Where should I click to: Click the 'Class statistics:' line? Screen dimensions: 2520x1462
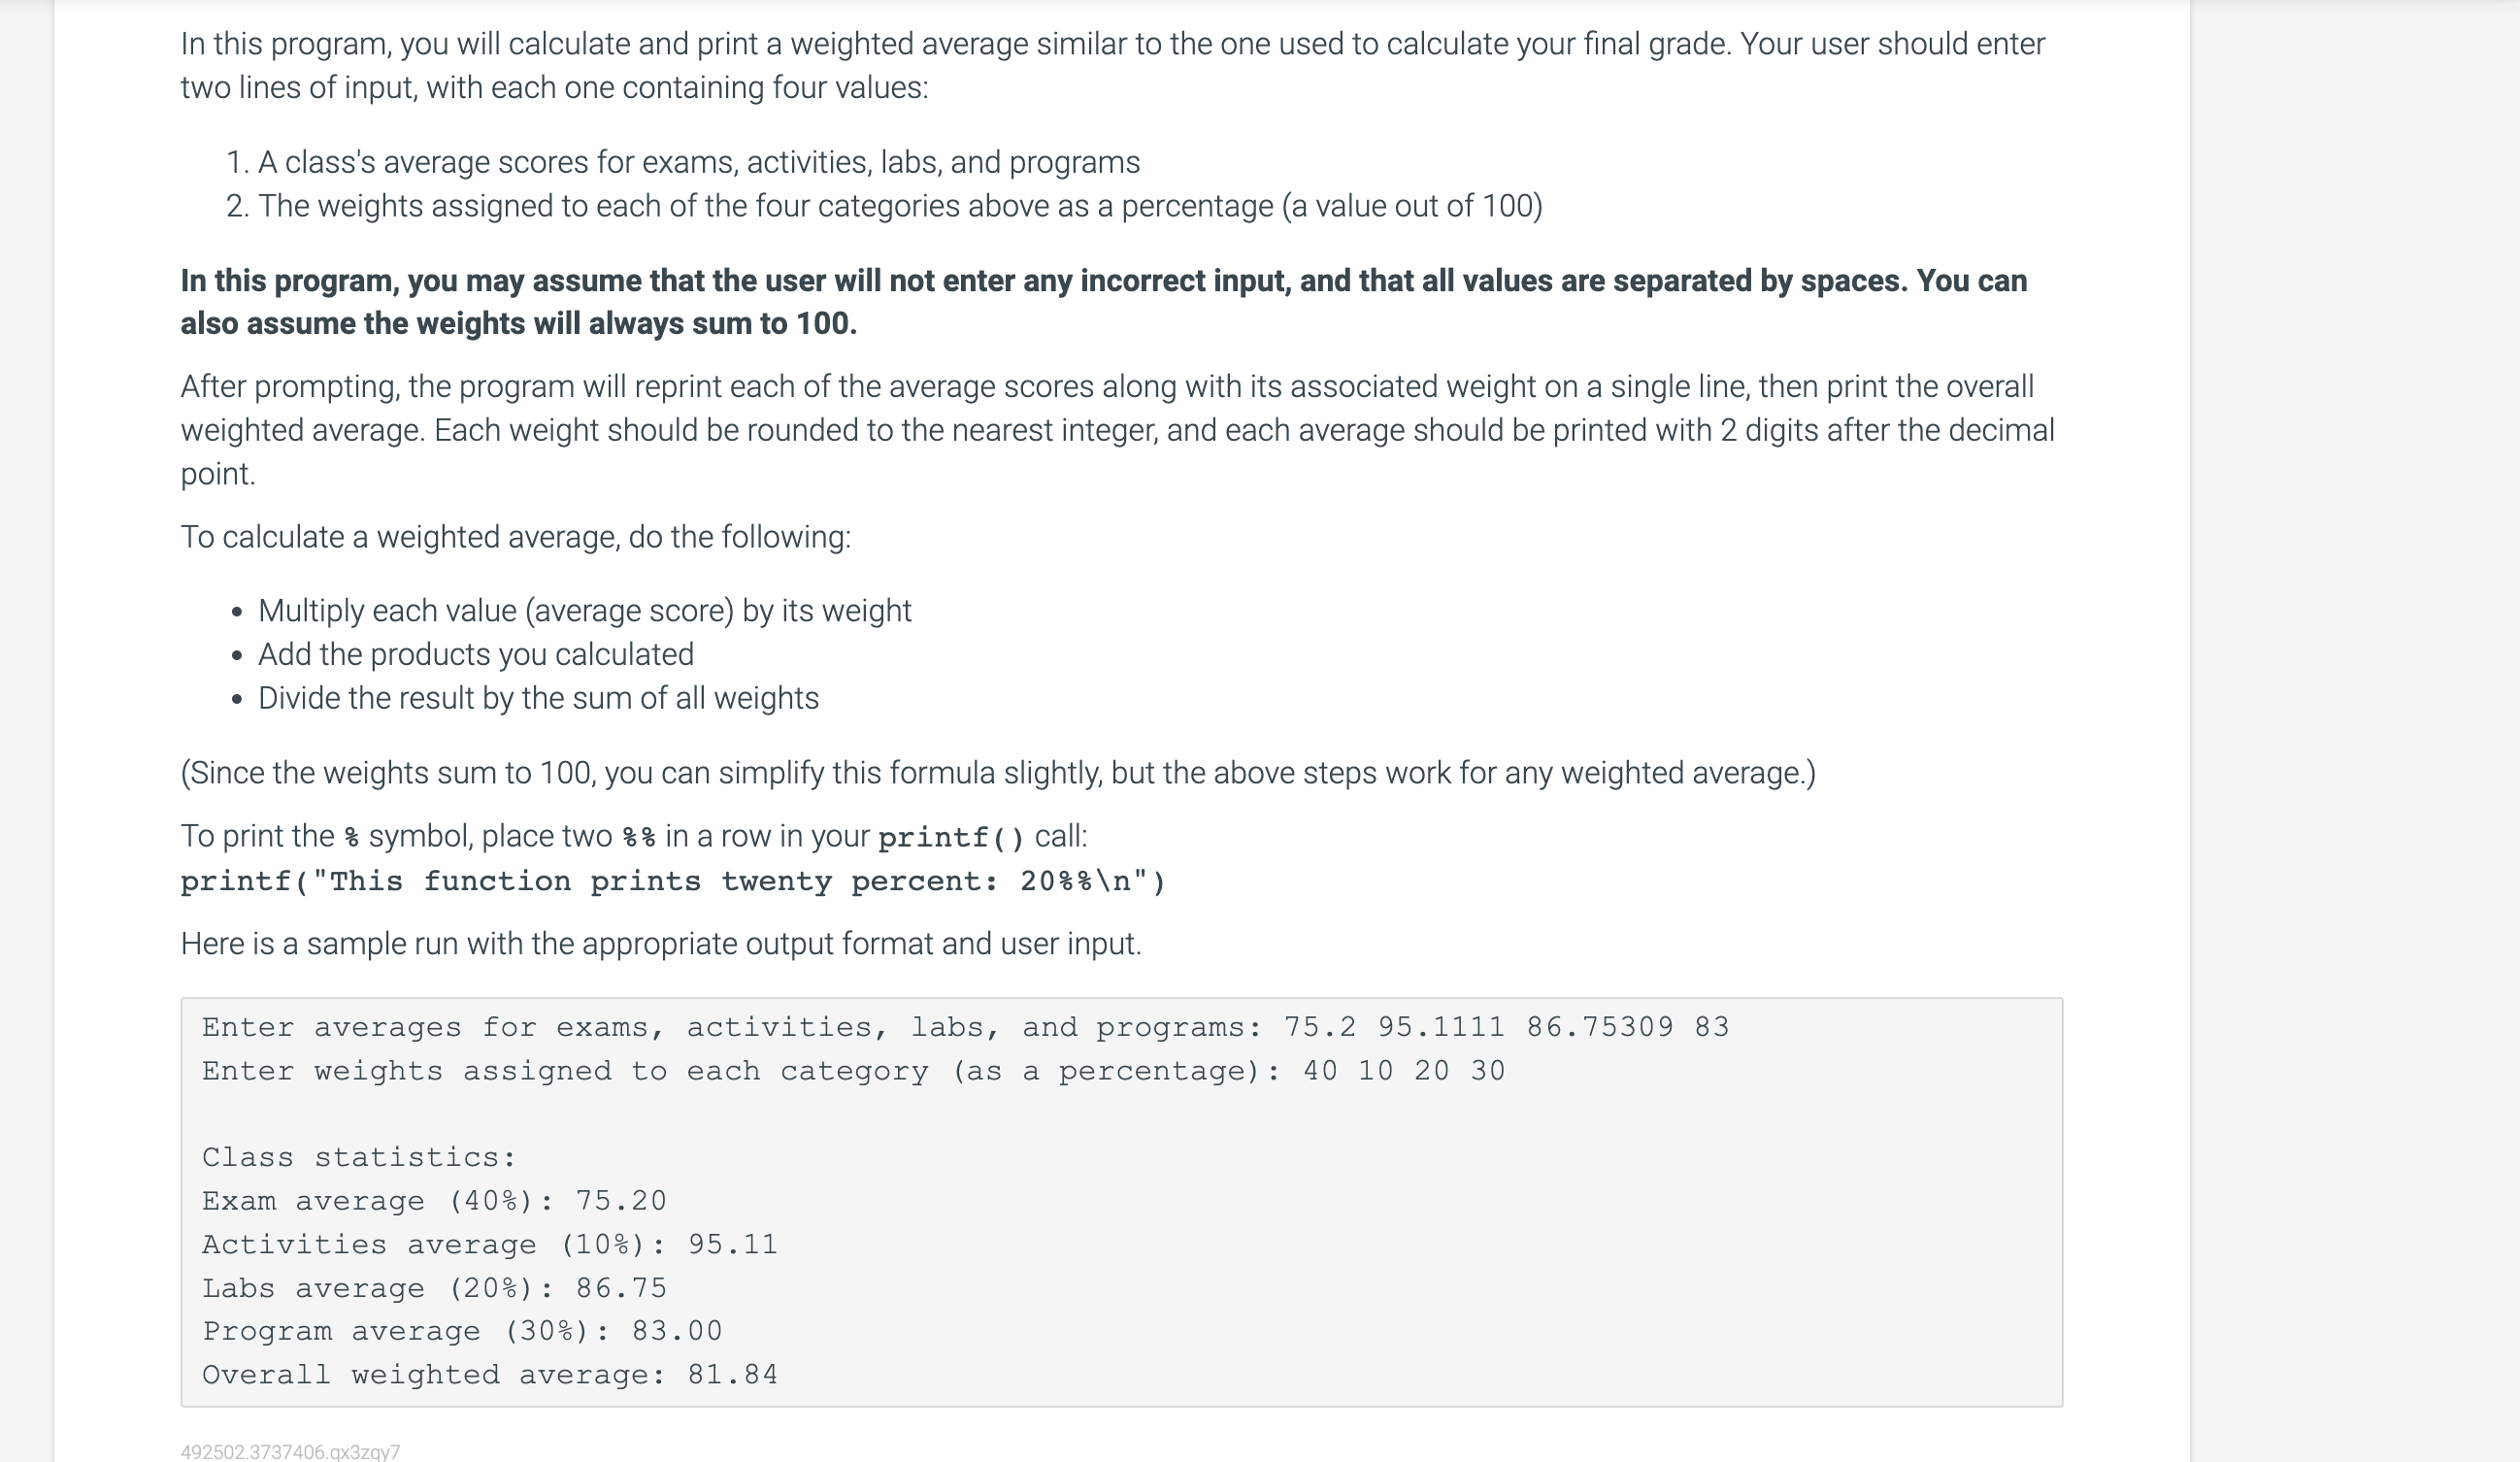[359, 1157]
